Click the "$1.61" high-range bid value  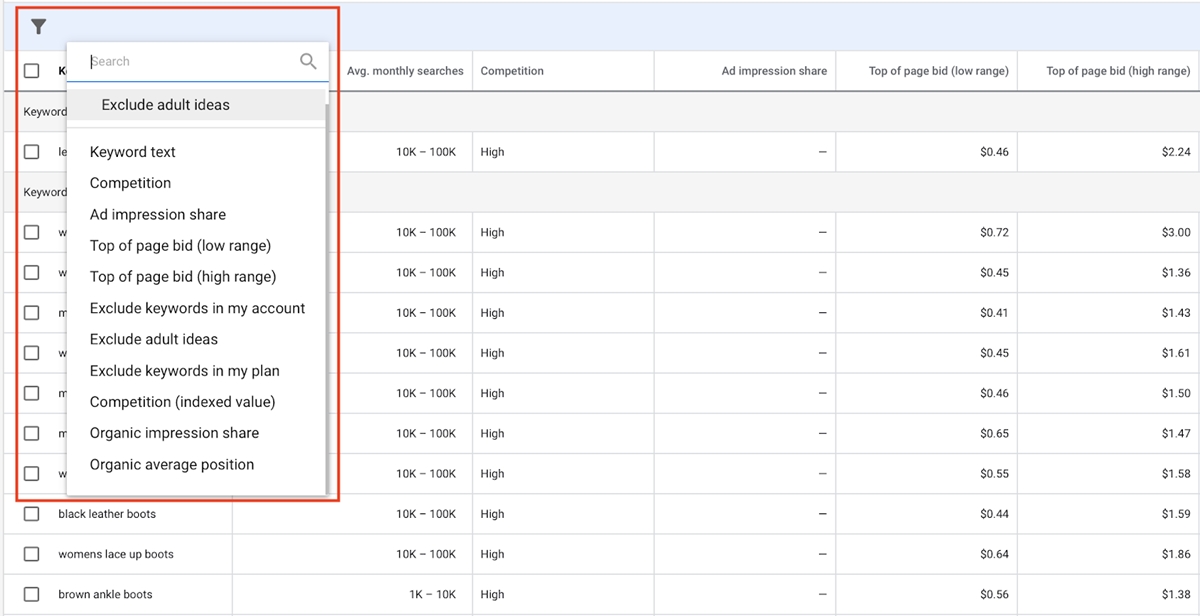(1176, 353)
